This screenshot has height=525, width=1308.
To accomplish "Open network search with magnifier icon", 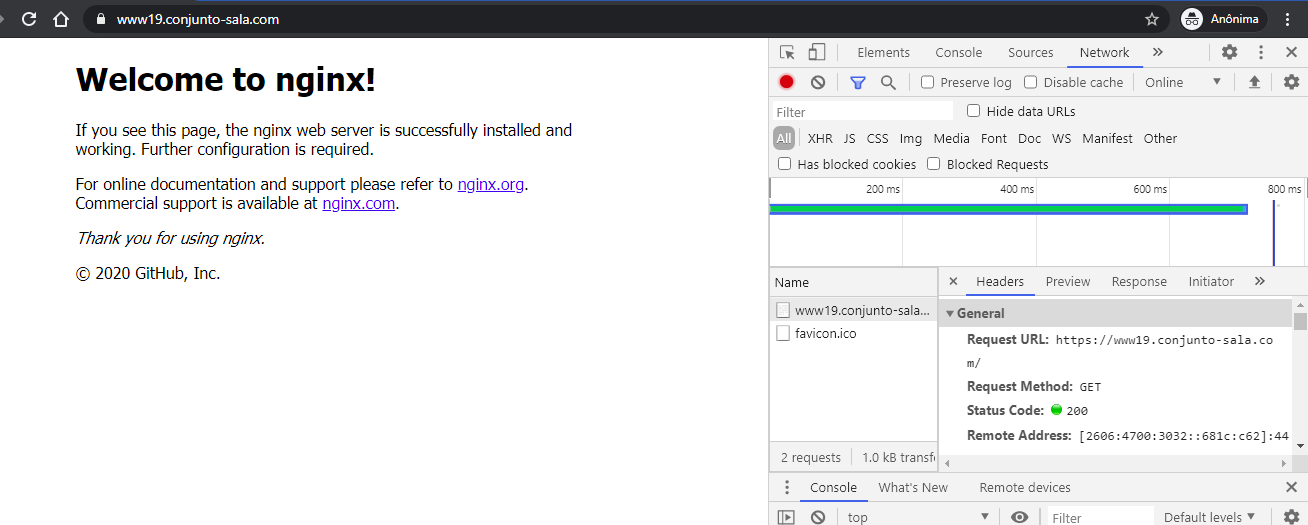I will coord(888,82).
